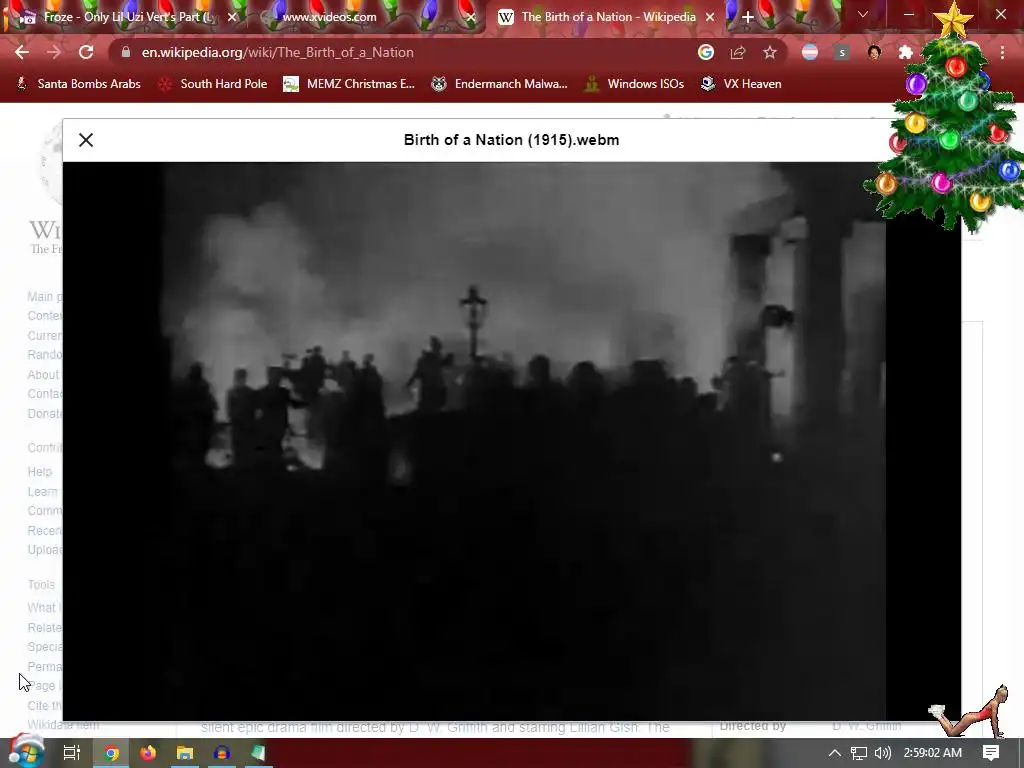Viewport: 1024px width, 768px height.
Task: Open network status tray icon
Action: pyautogui.click(x=859, y=753)
